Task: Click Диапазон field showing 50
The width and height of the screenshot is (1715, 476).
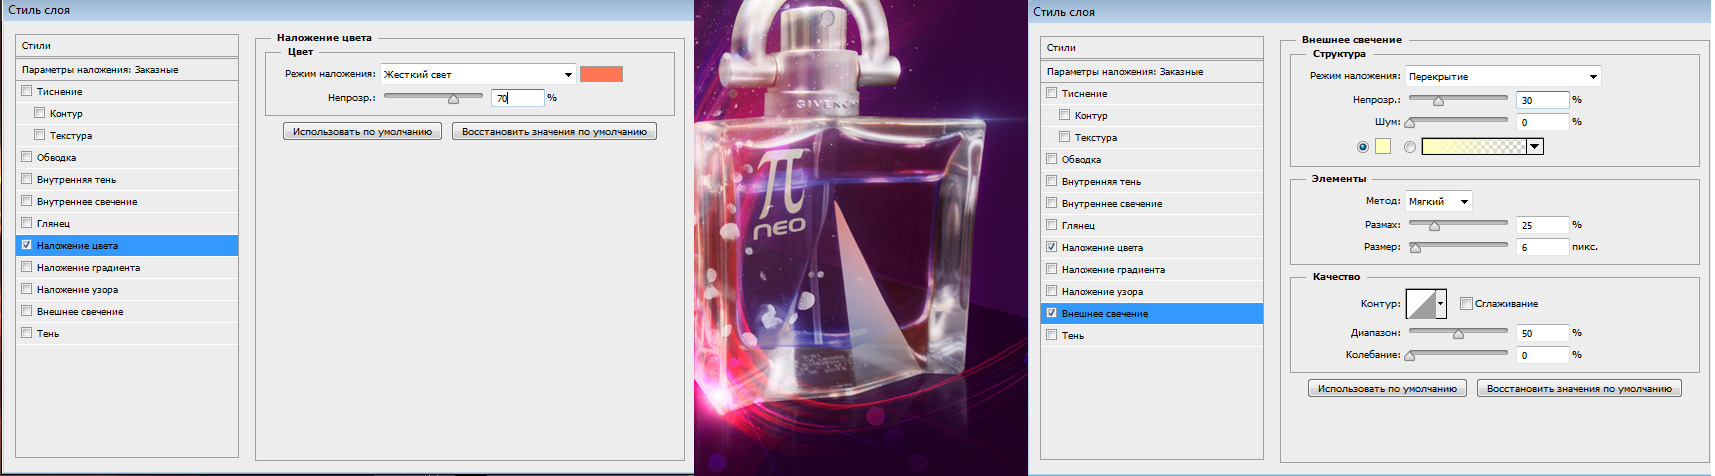Action: [x=1543, y=333]
